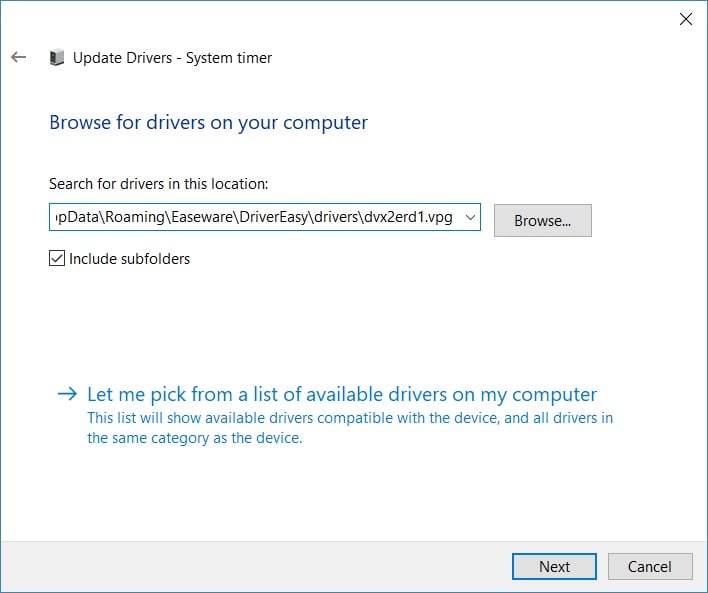Click the 'Browse for drivers on your computer' heading
708x593 pixels.
click(x=209, y=122)
